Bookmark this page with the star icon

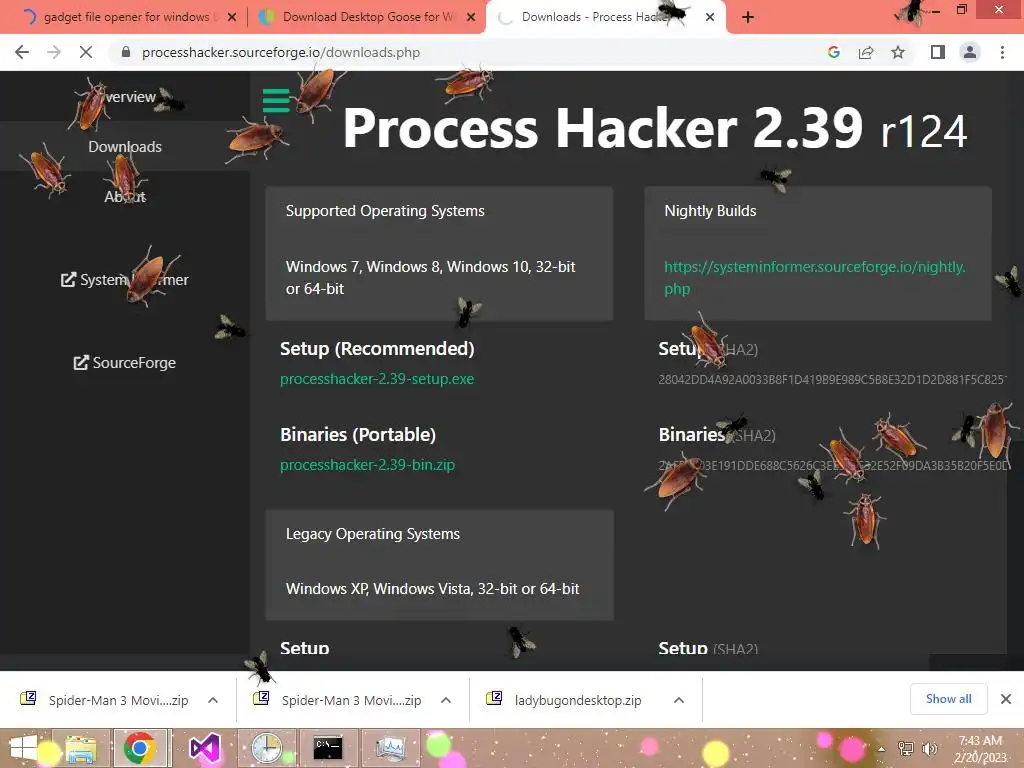(898, 52)
